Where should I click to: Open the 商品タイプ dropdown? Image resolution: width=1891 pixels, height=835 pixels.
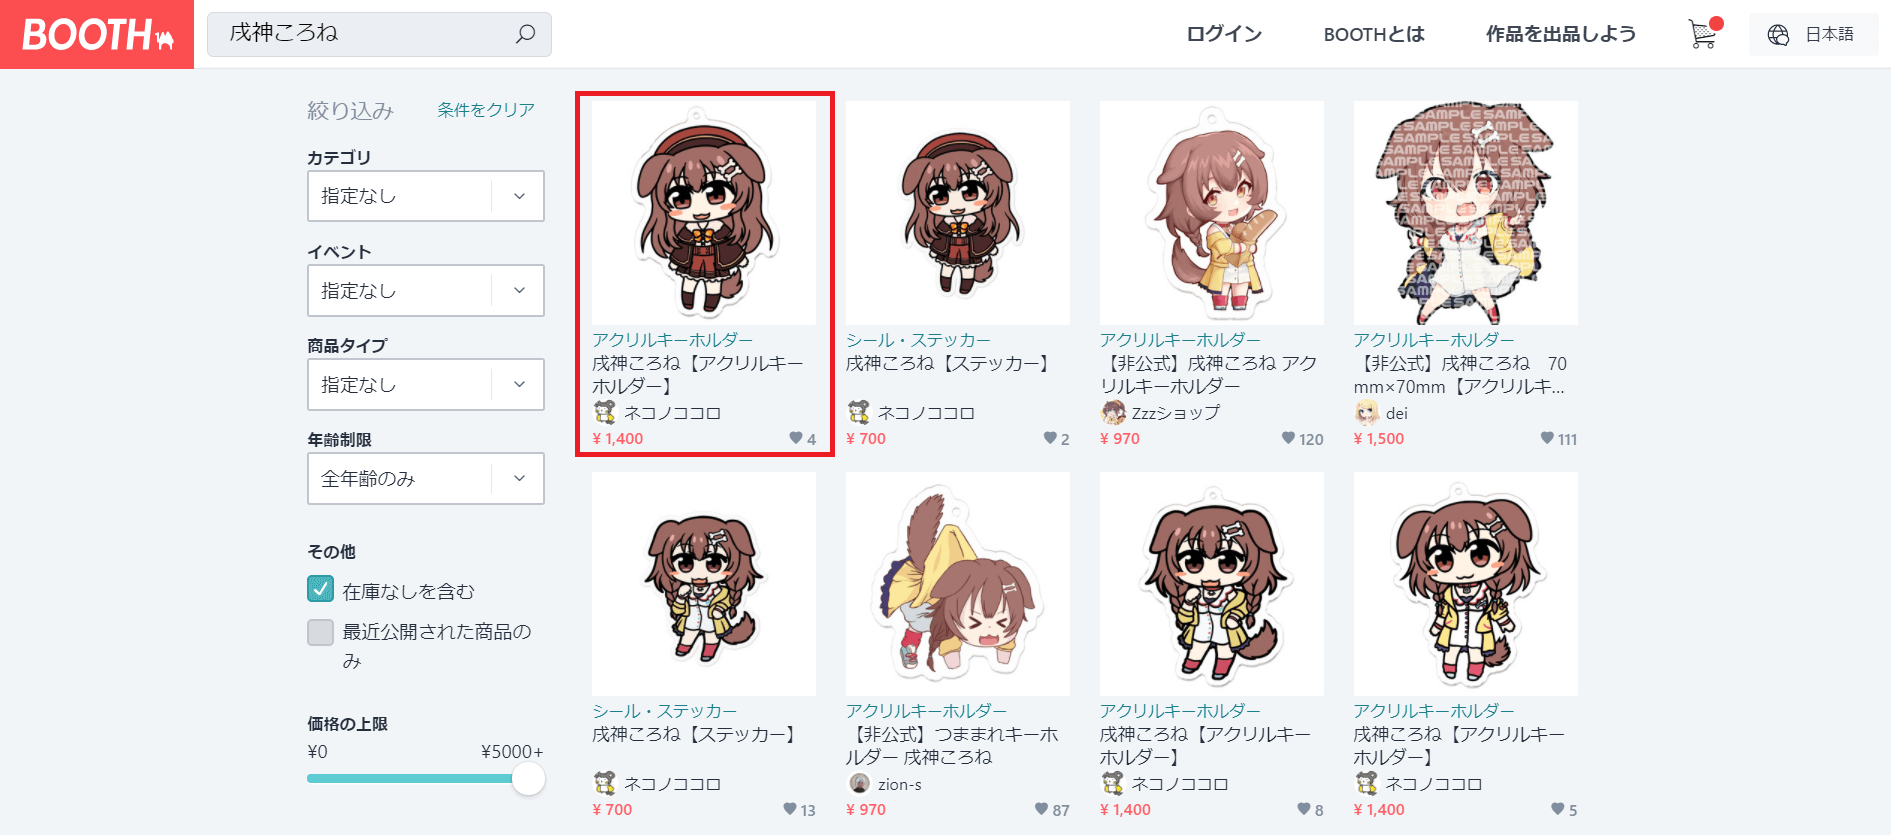click(426, 384)
